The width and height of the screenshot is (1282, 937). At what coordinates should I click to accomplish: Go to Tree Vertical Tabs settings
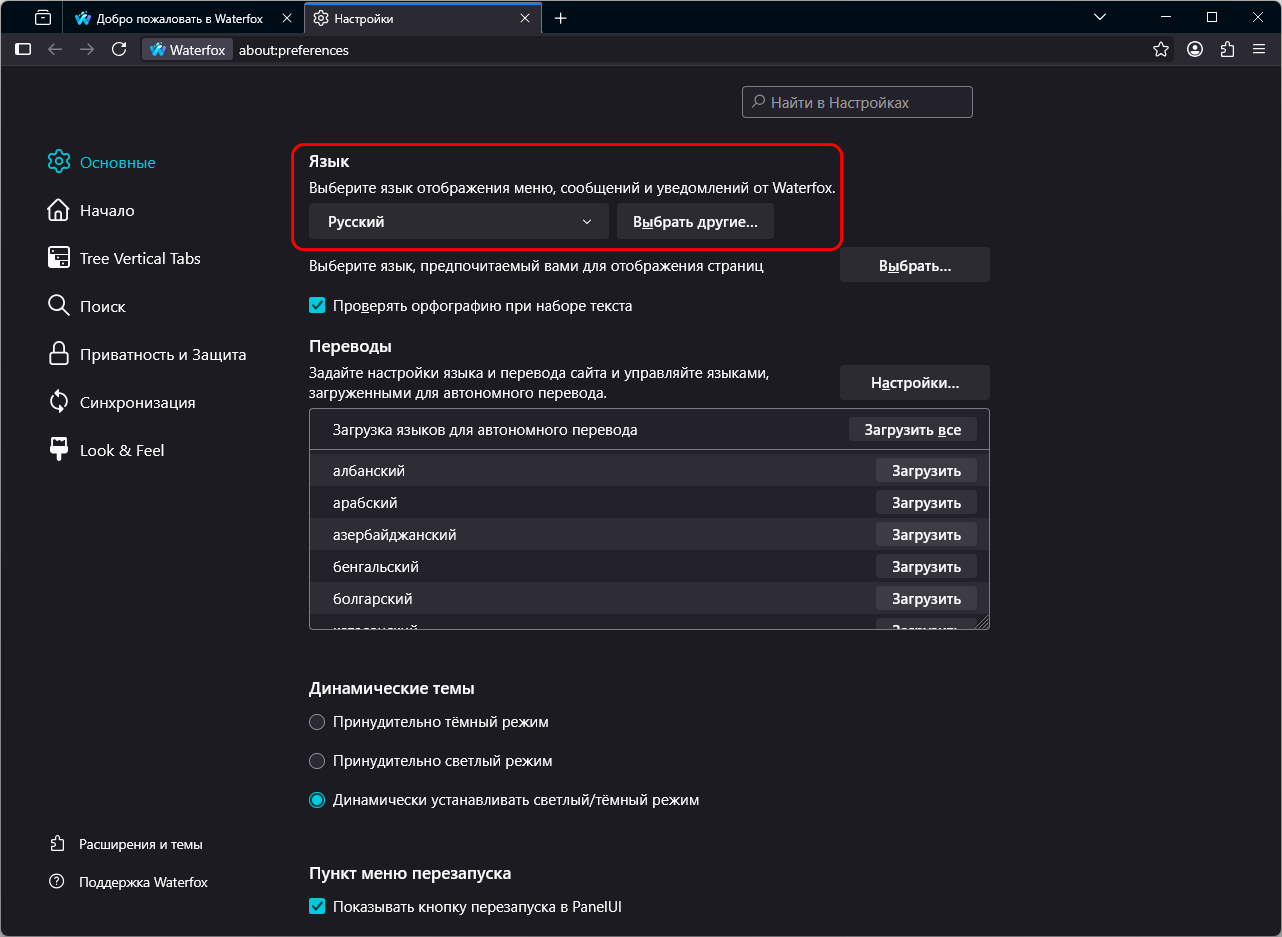[x=140, y=258]
